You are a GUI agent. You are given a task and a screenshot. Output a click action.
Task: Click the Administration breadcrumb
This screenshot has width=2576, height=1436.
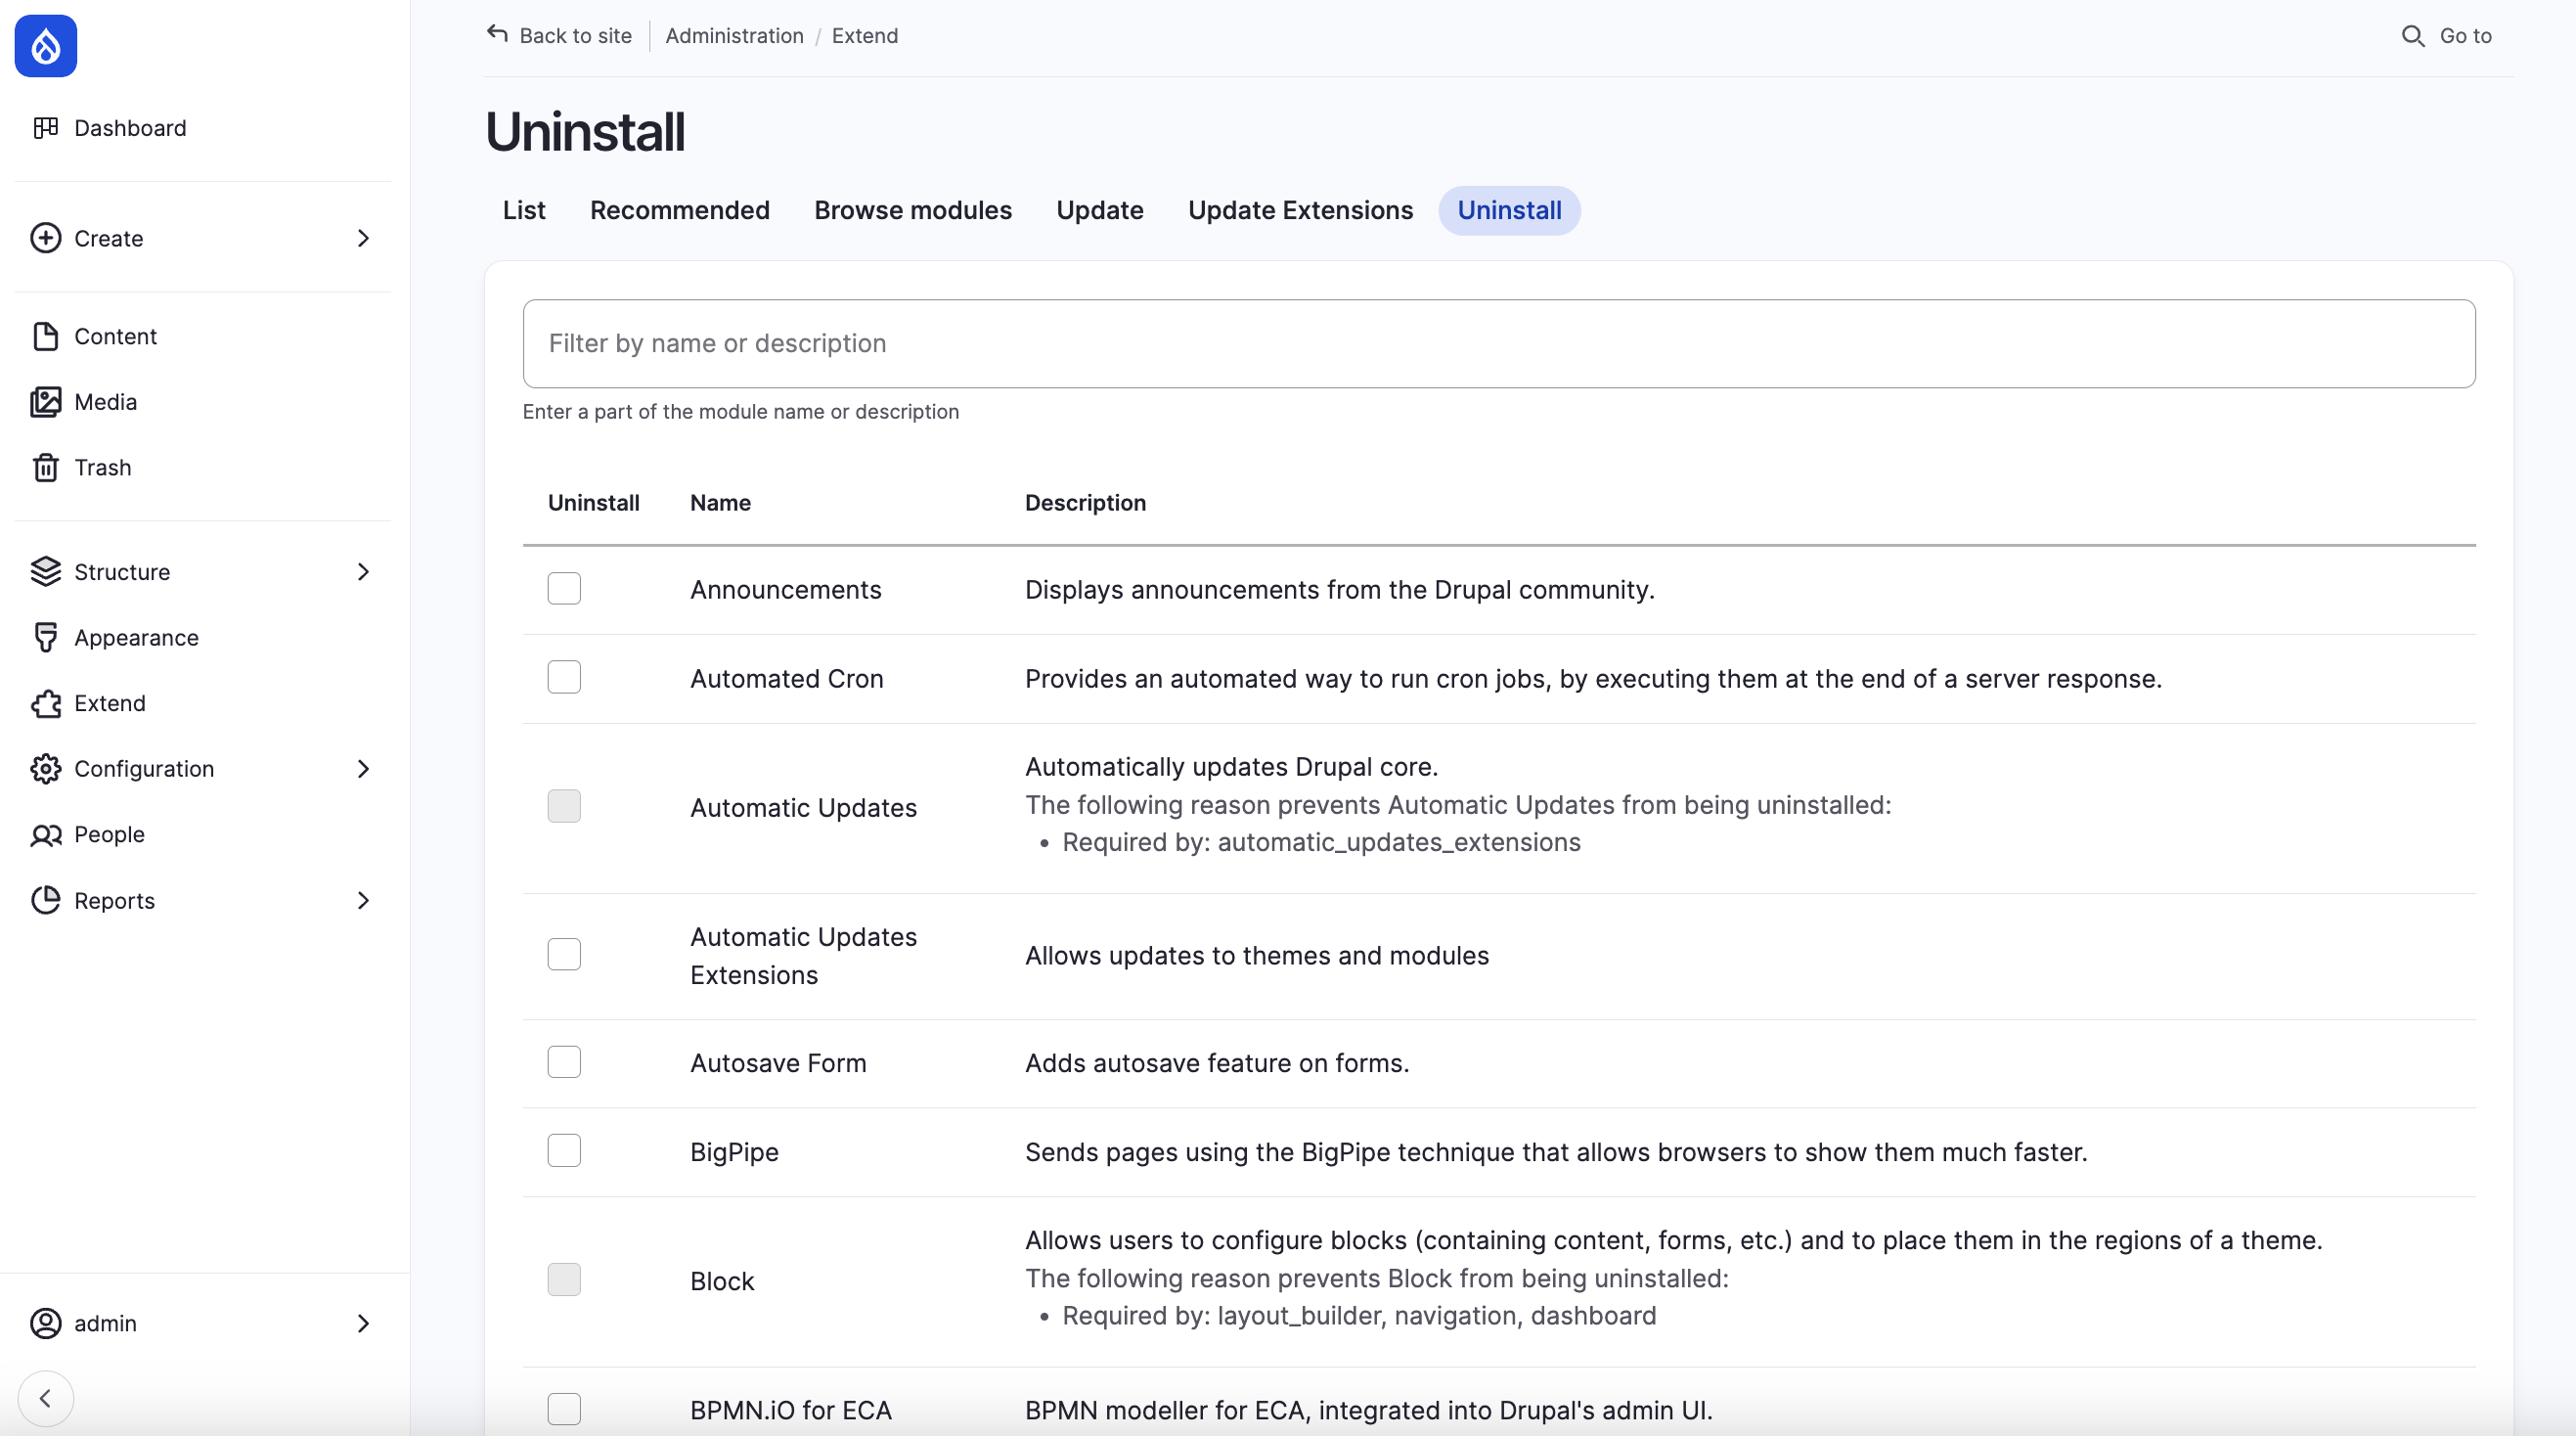pos(733,35)
